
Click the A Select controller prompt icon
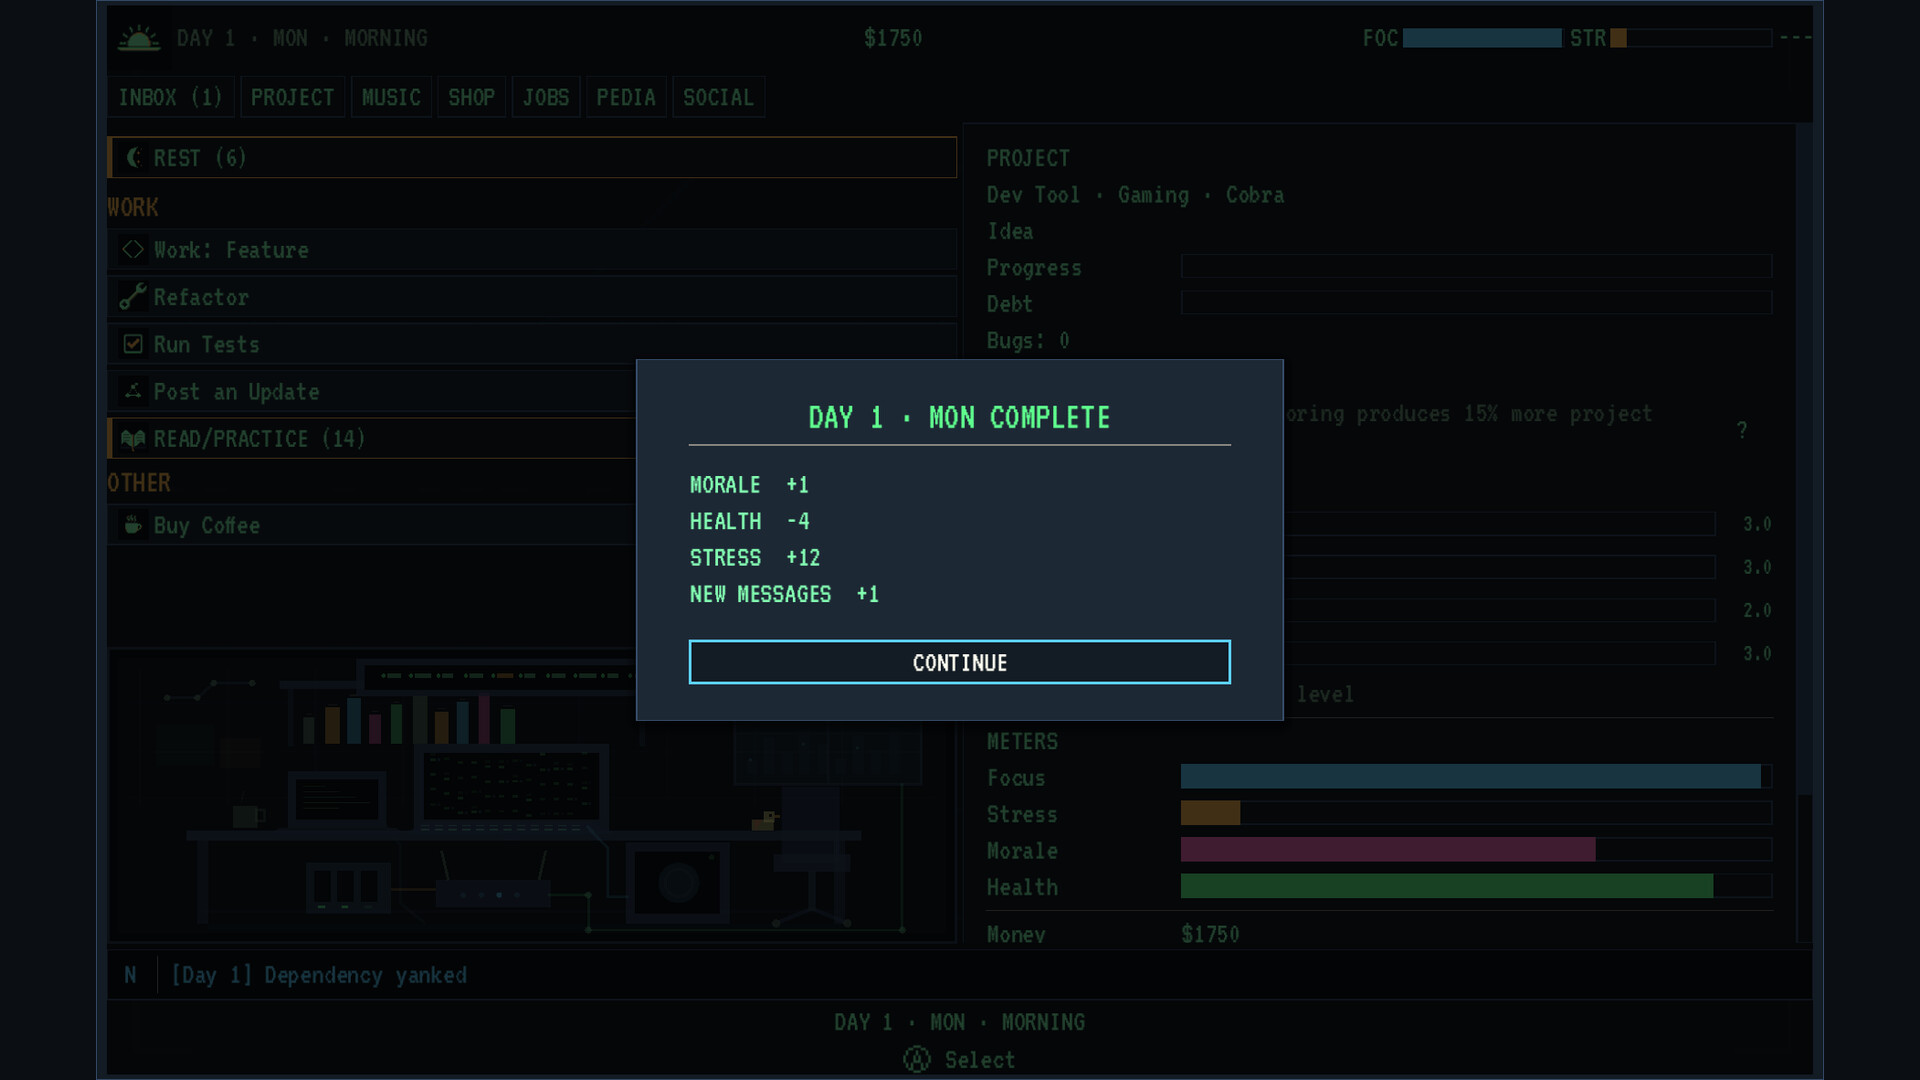click(916, 1059)
